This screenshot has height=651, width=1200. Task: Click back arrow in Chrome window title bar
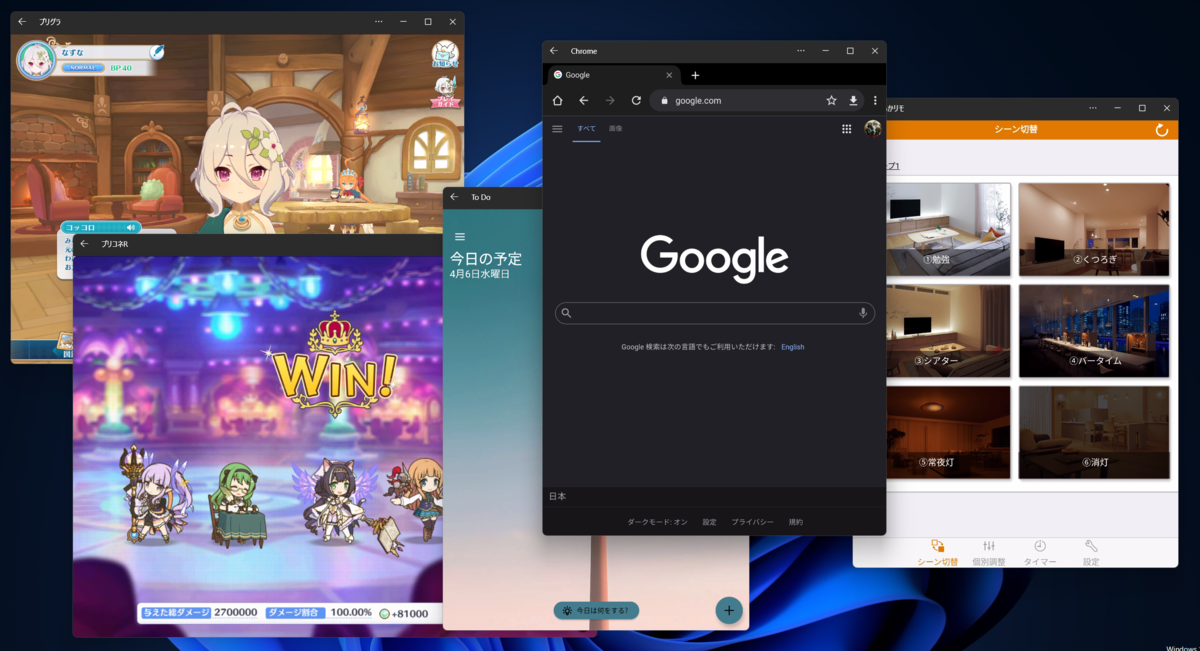click(x=554, y=51)
